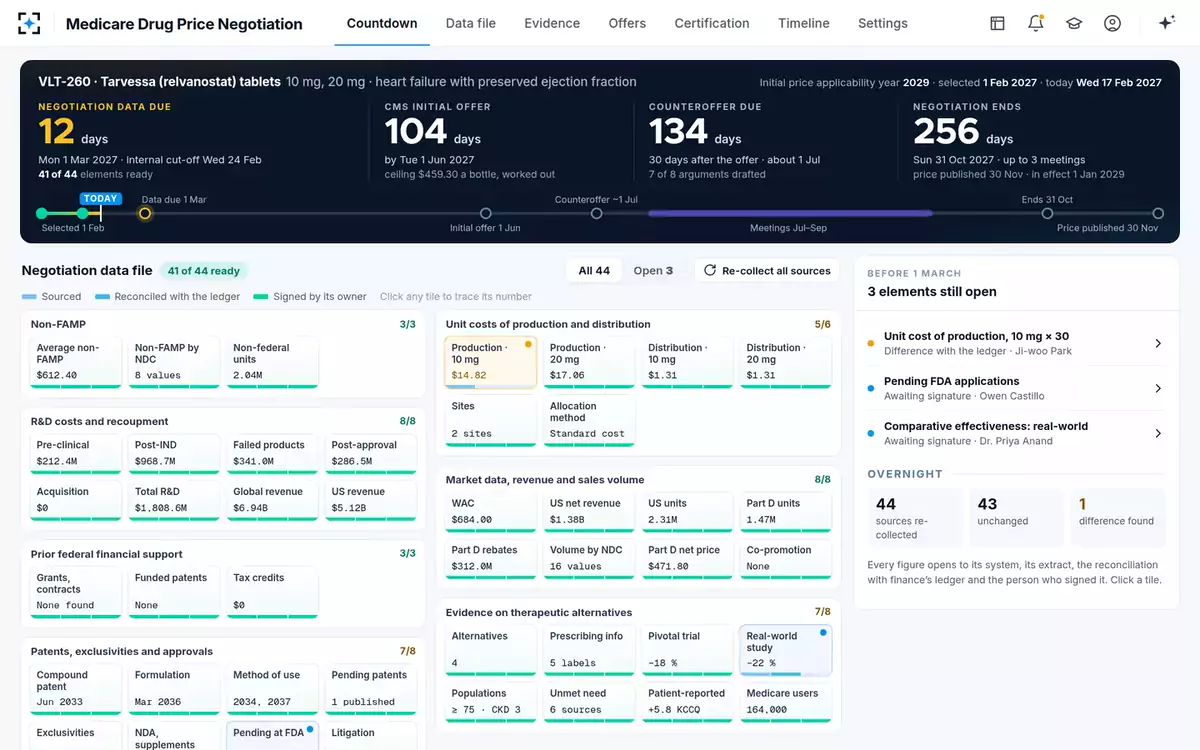The width and height of the screenshot is (1200, 750).
Task: Open the Production · 10 mg tile
Action: (490, 362)
